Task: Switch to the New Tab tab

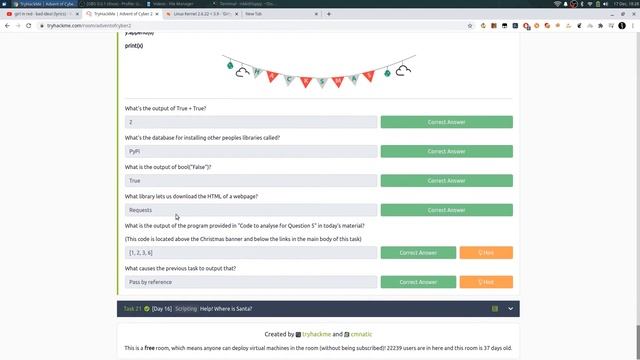Action: (281, 14)
